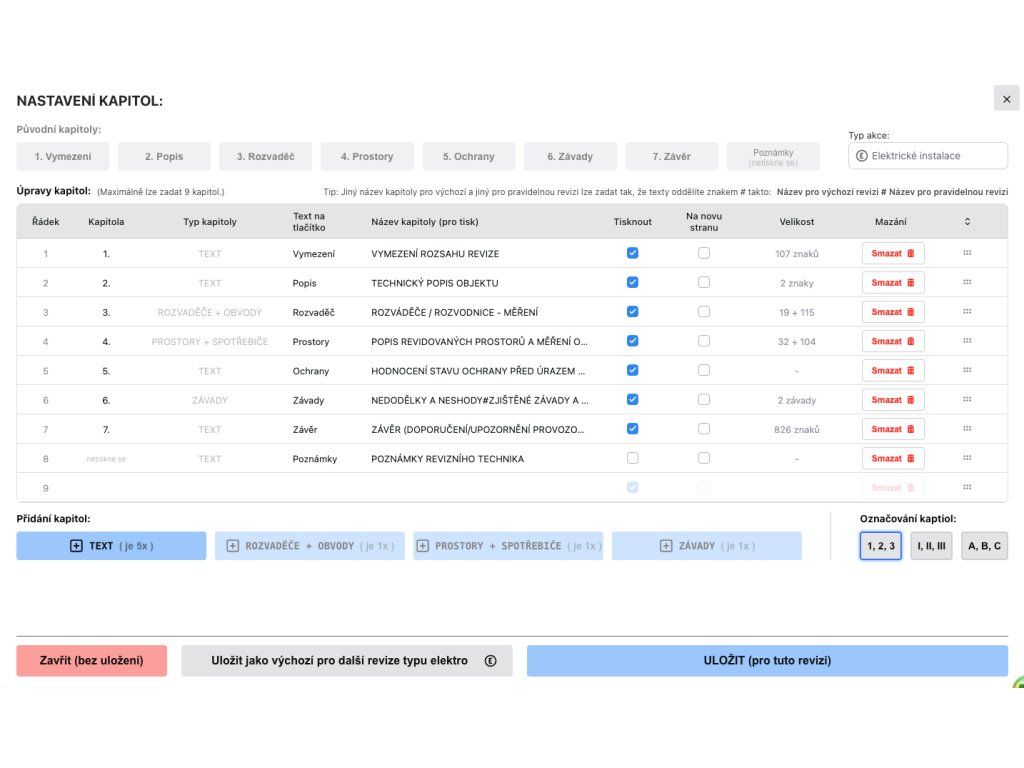
Task: Click ULOŽIT (pro tuto revizi) button
Action: click(x=767, y=661)
